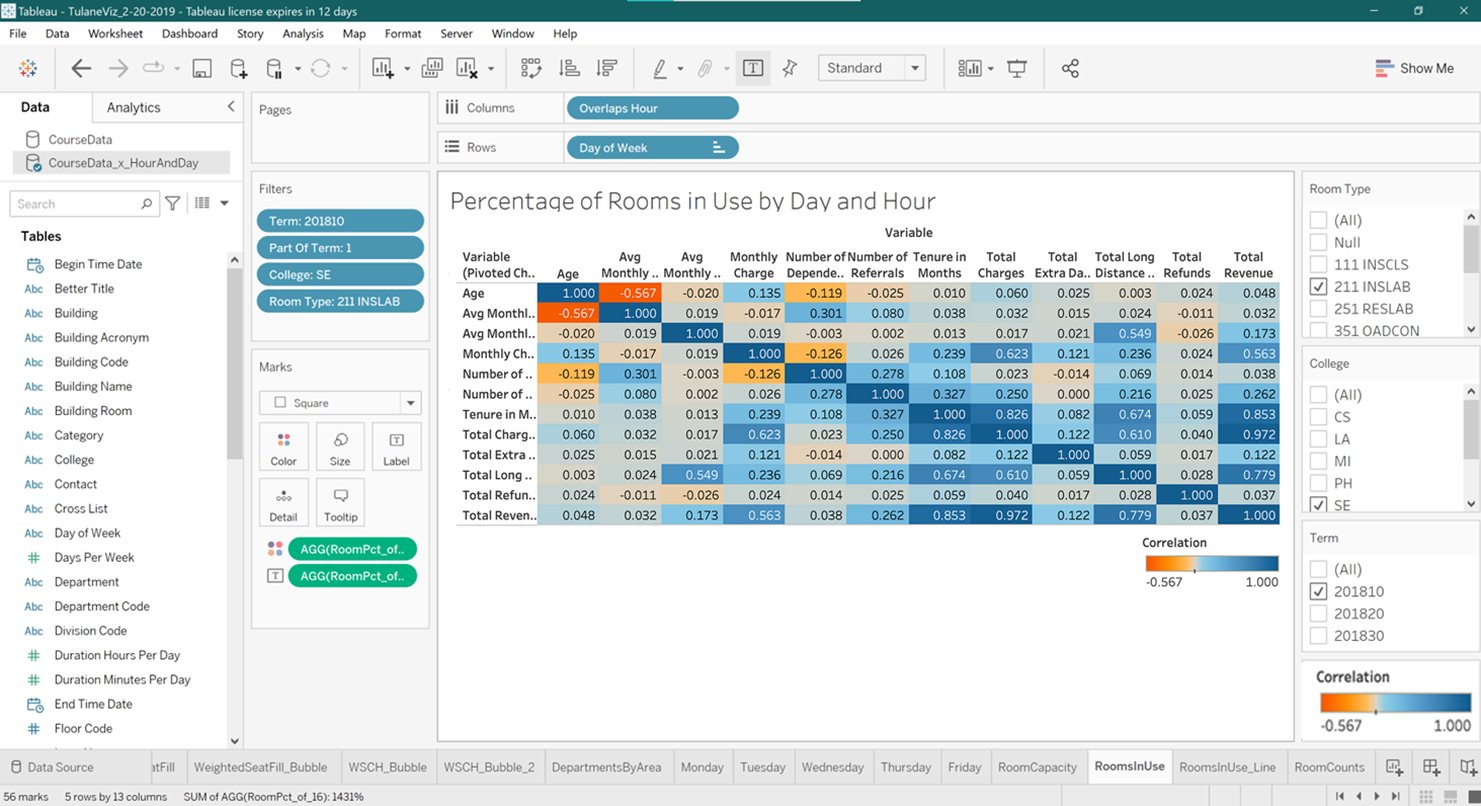The image size is (1481, 806).
Task: Switch to RoomCapacity sheet tab
Action: click(x=1037, y=767)
